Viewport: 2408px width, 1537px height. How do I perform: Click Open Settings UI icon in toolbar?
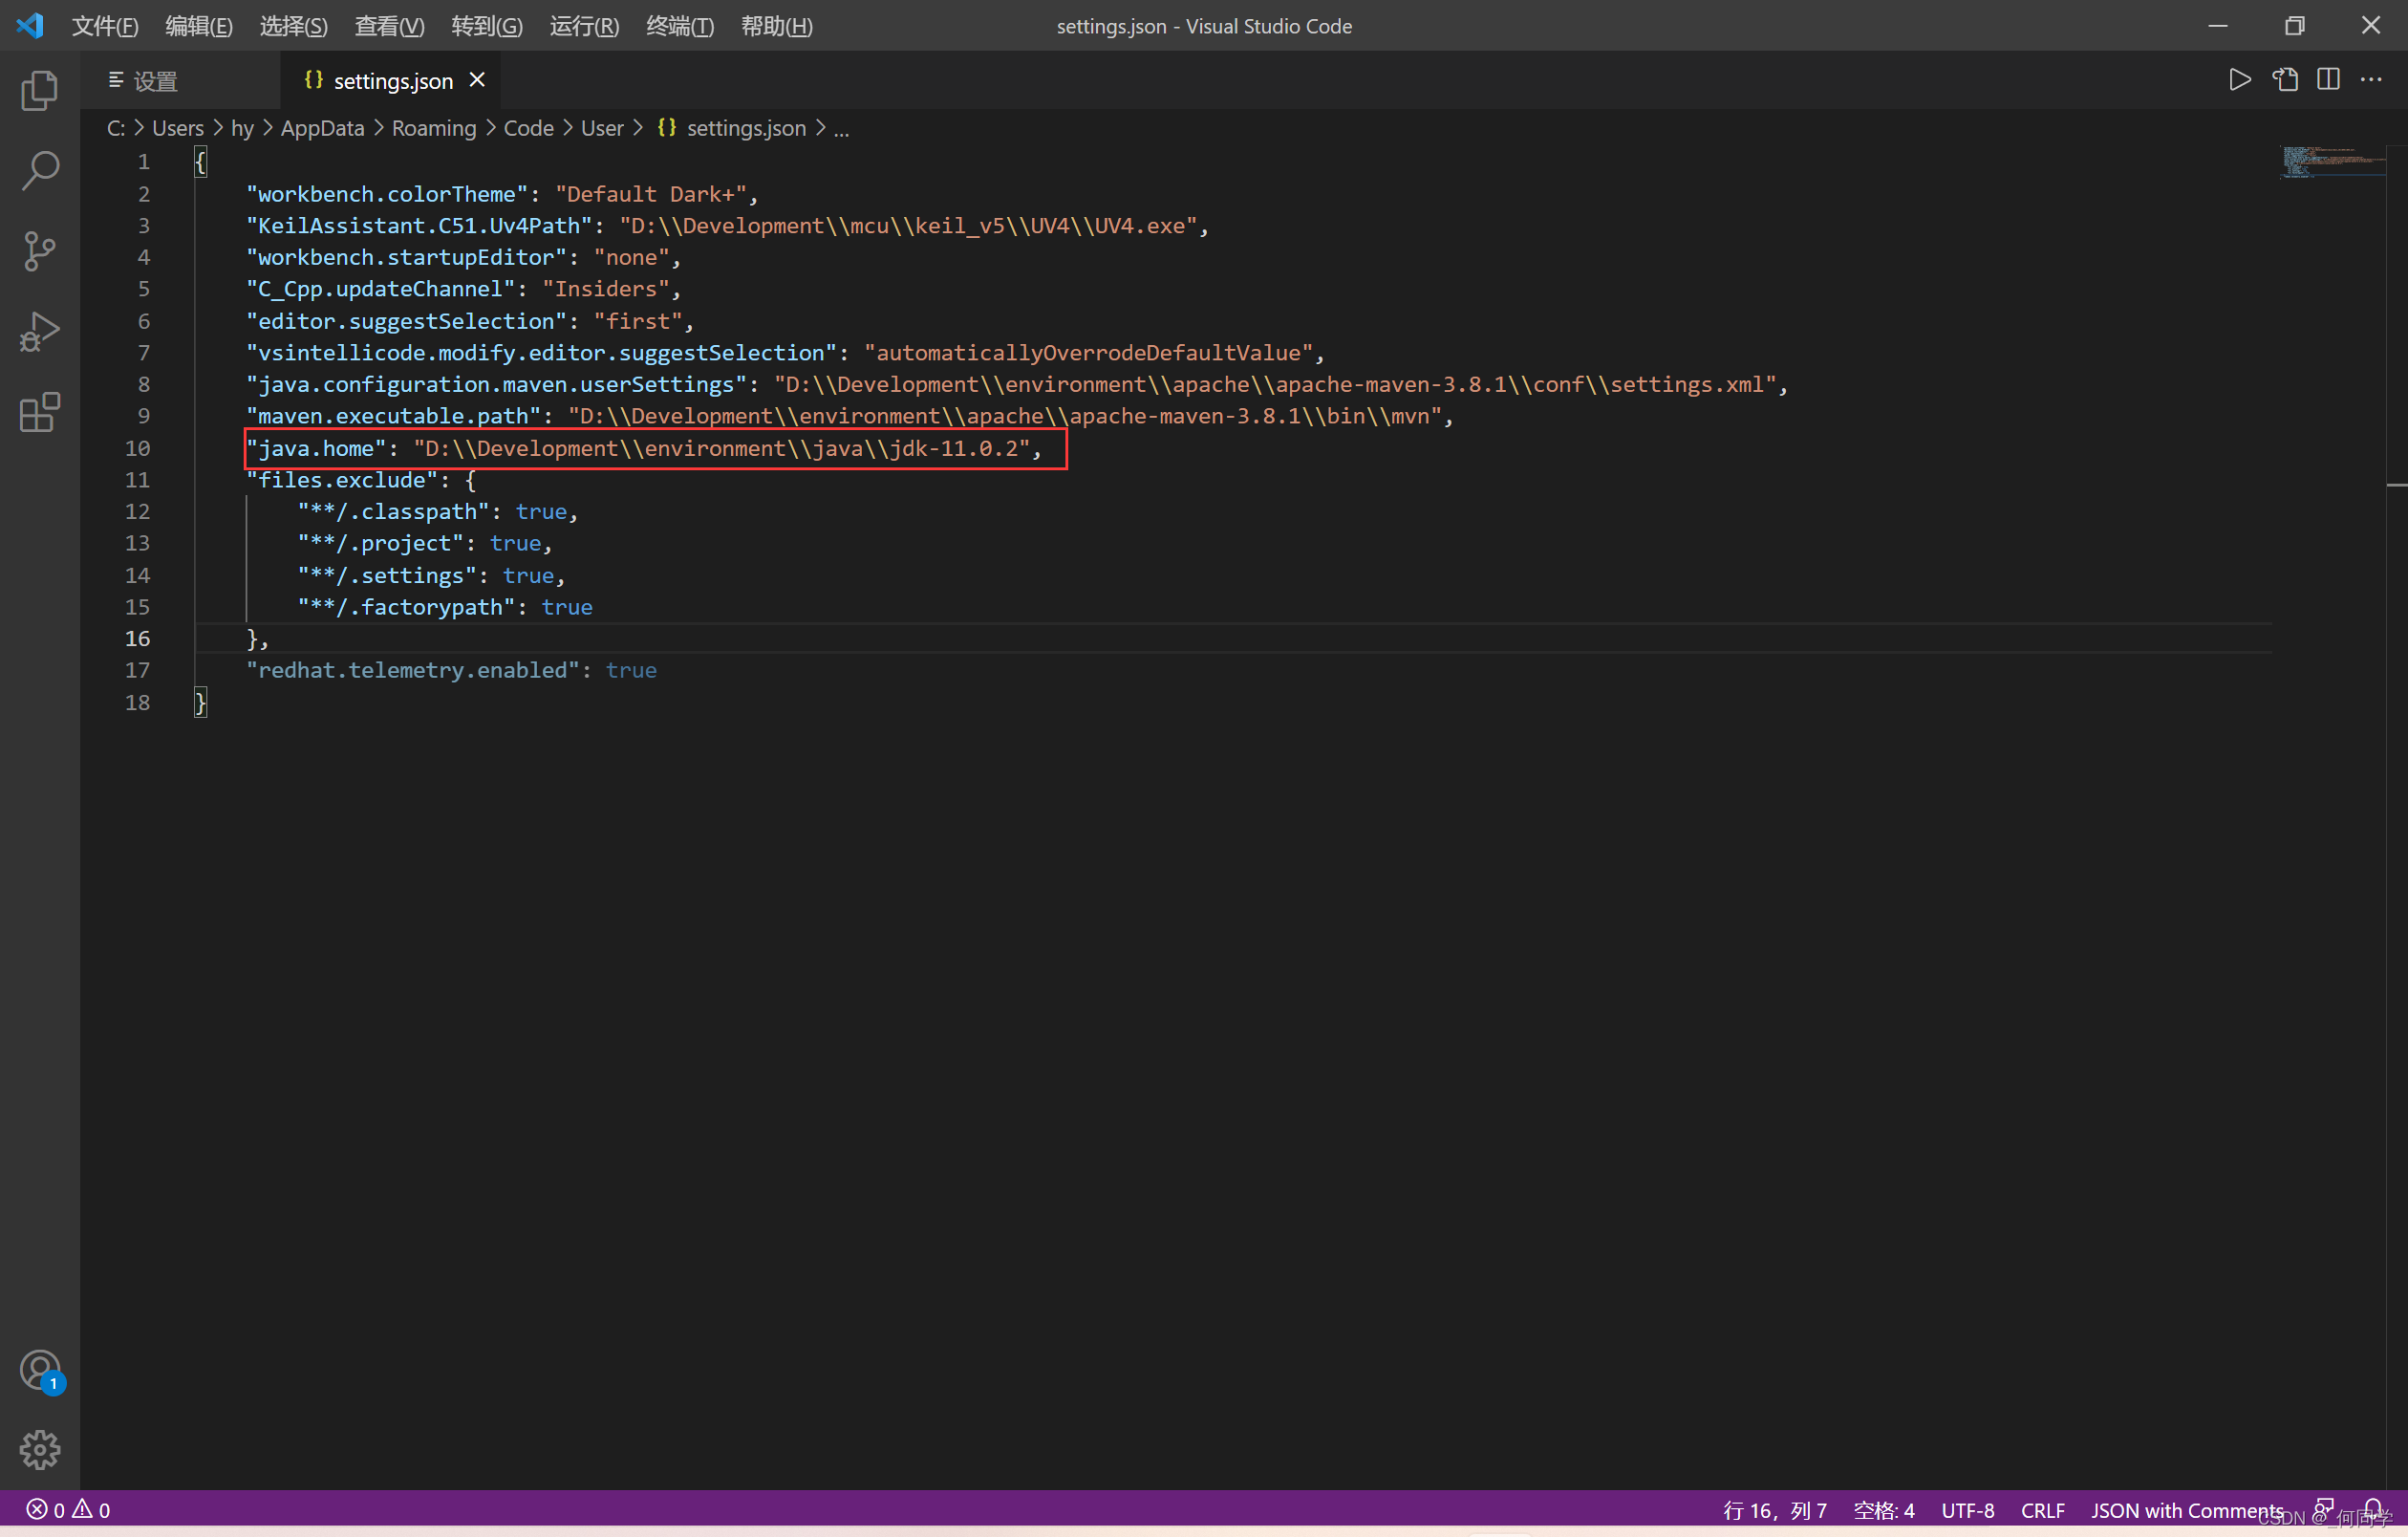pyautogui.click(x=2285, y=80)
